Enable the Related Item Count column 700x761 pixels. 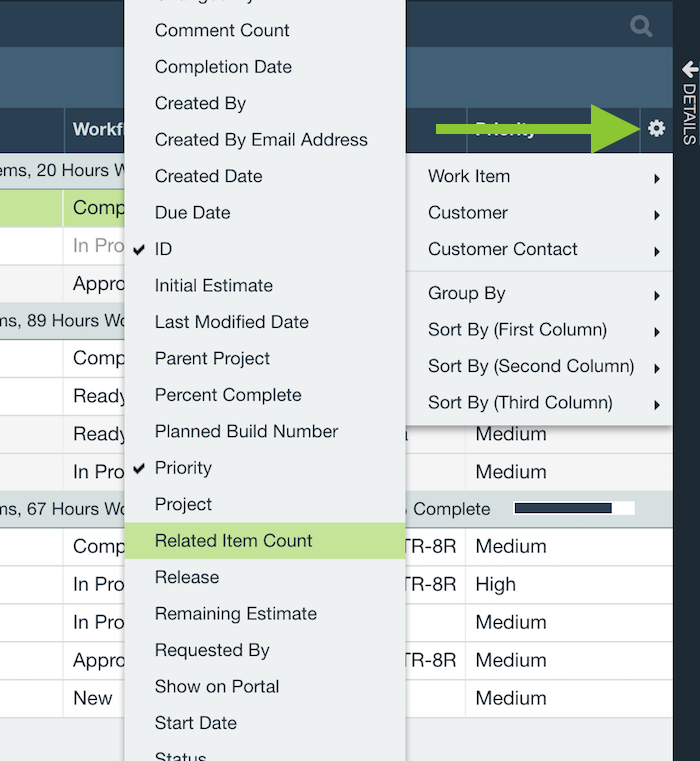click(x=265, y=541)
